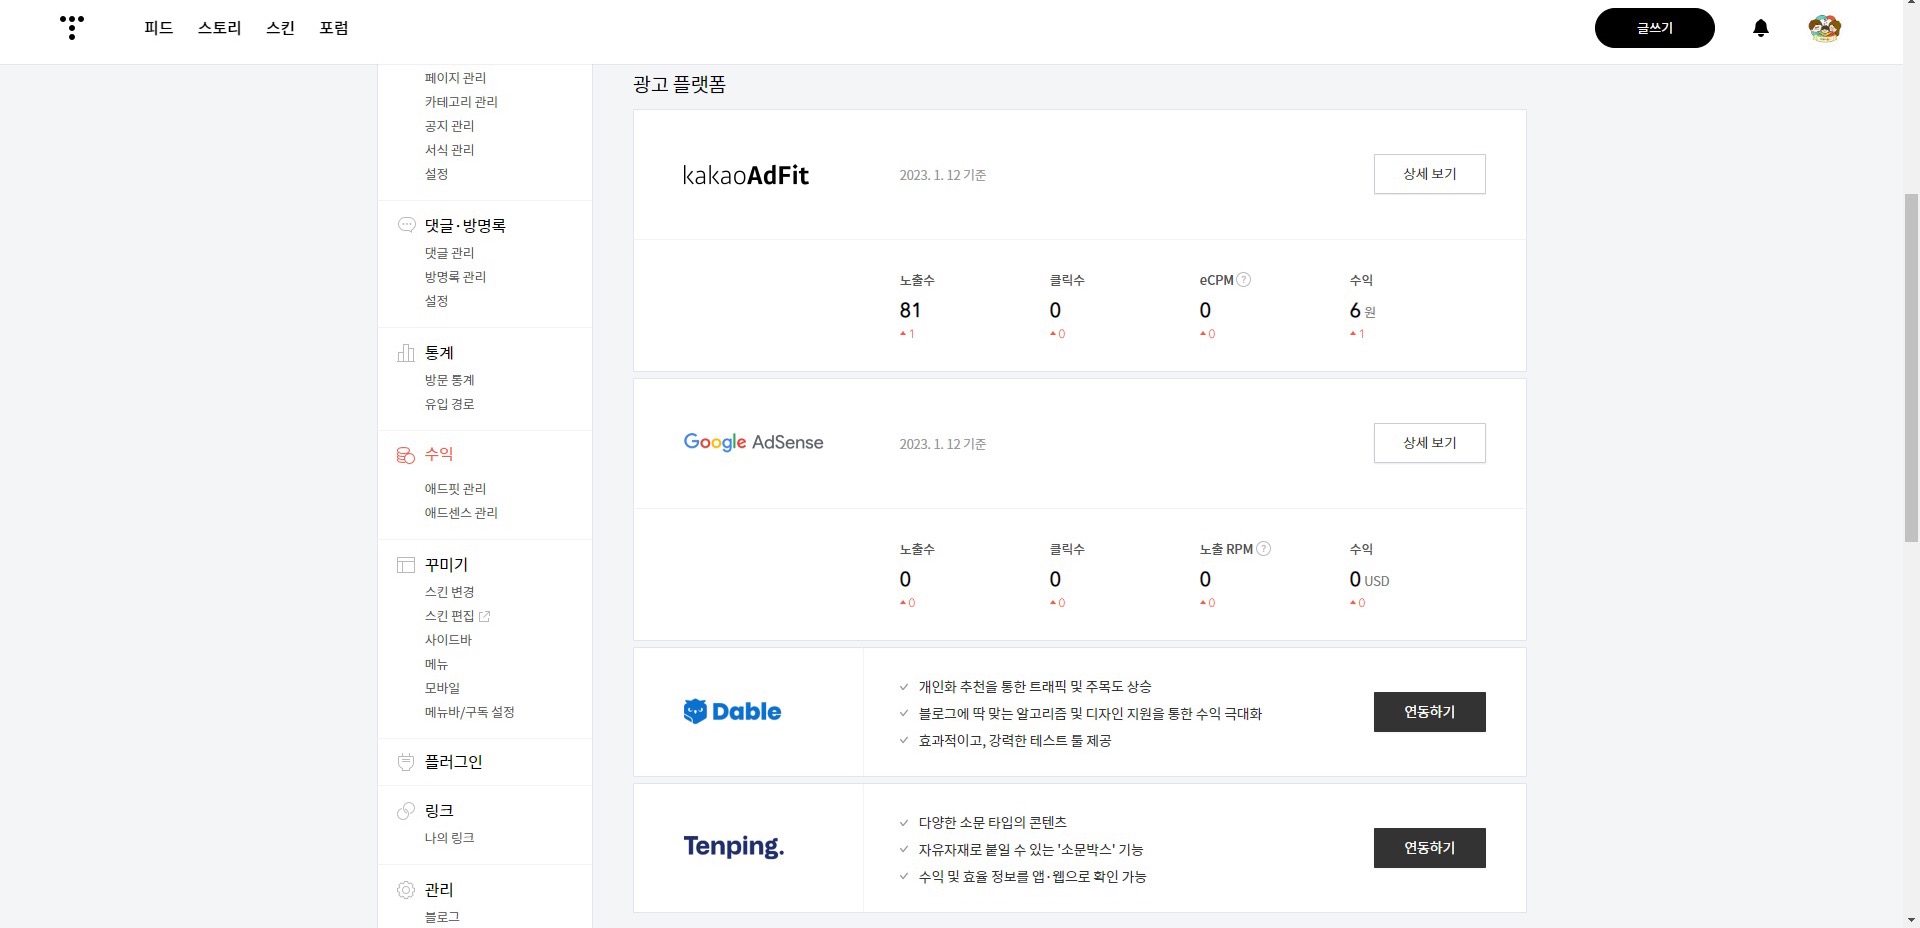Open 댓글 관리 in sidebar
Image resolution: width=1920 pixels, height=928 pixels.
[449, 253]
